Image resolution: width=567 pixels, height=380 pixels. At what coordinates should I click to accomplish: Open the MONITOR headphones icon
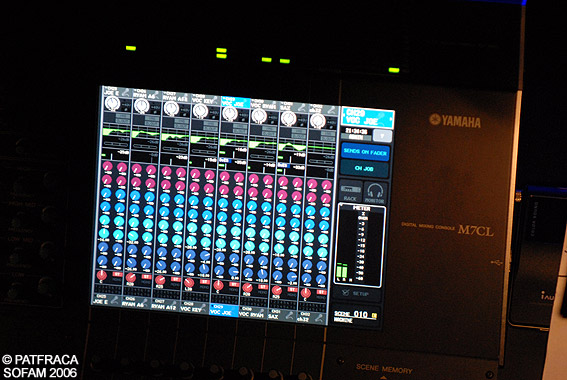pos(375,193)
